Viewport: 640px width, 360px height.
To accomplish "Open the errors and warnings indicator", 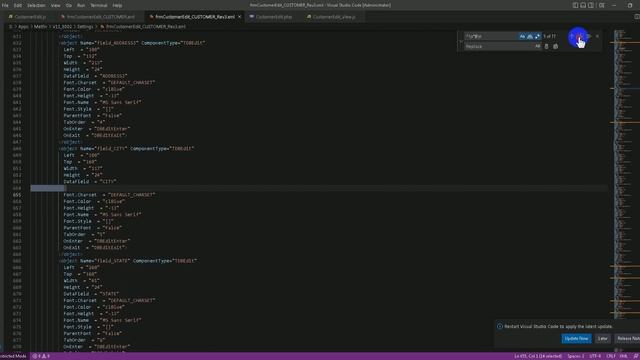I will click(41, 356).
